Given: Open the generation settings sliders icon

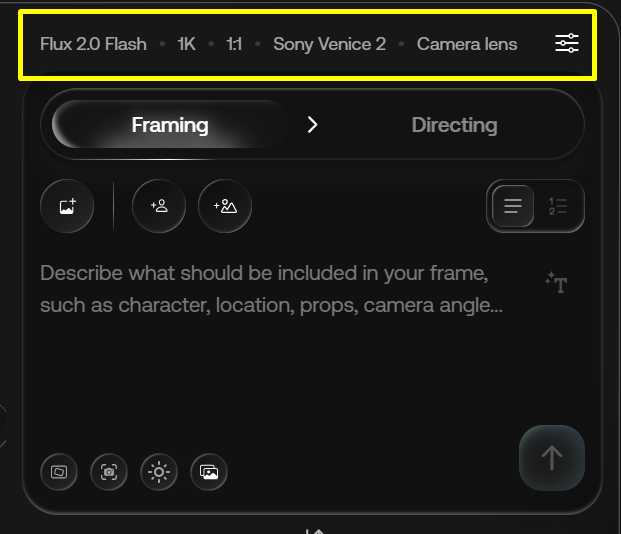Looking at the screenshot, I should [x=567, y=44].
